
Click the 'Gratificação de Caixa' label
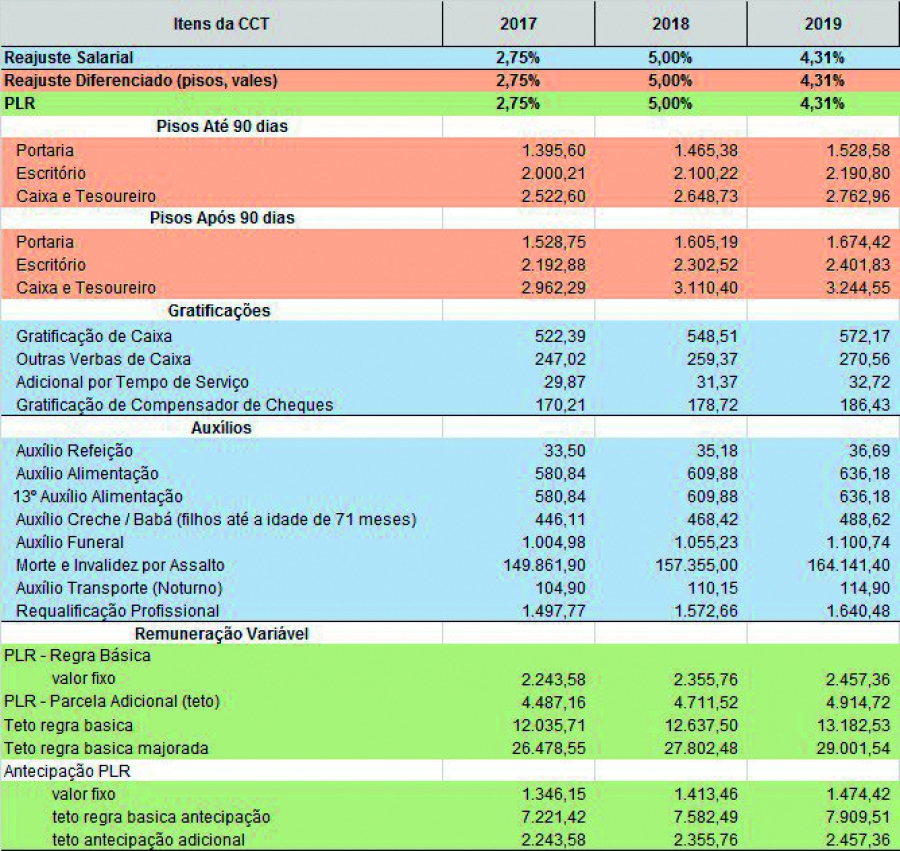point(94,336)
